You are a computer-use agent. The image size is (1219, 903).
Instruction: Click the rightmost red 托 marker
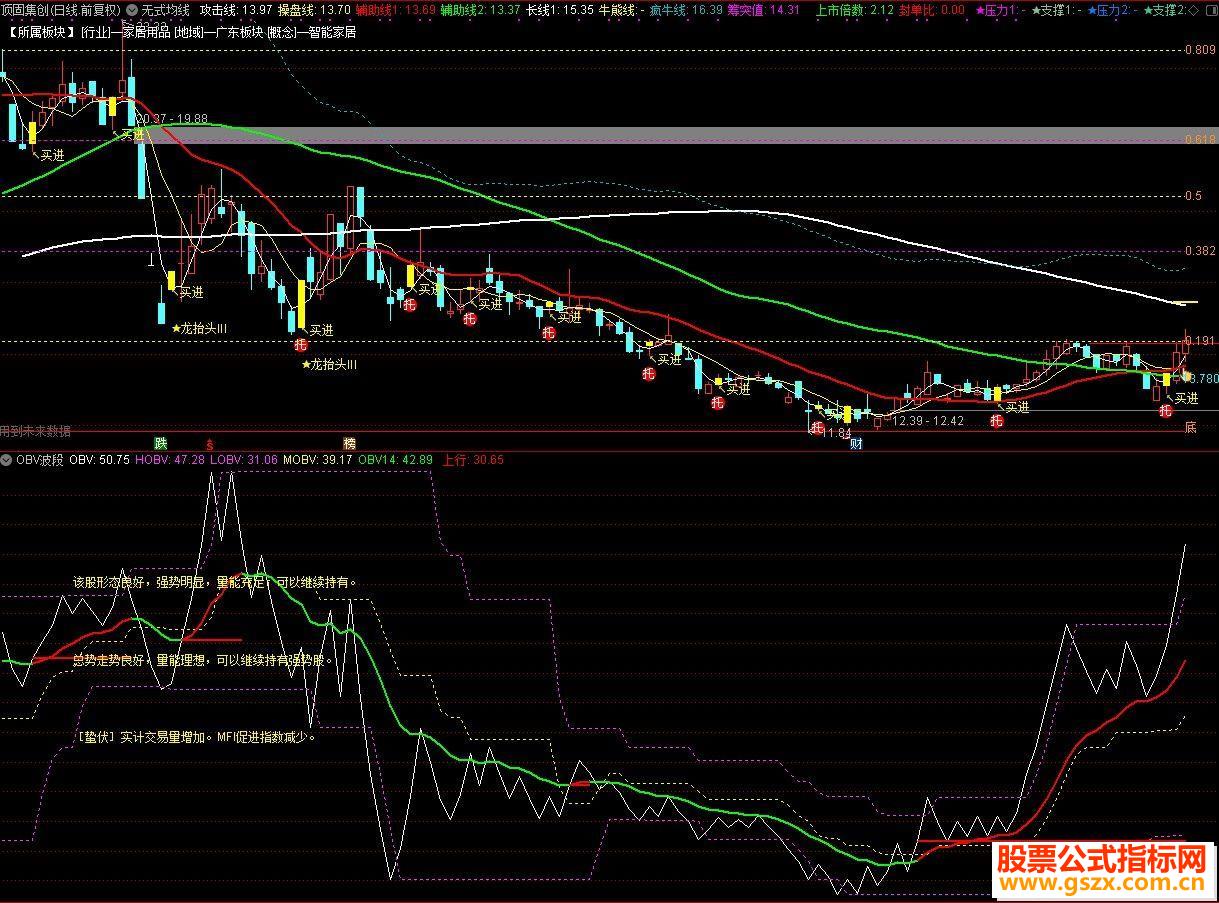[1165, 410]
